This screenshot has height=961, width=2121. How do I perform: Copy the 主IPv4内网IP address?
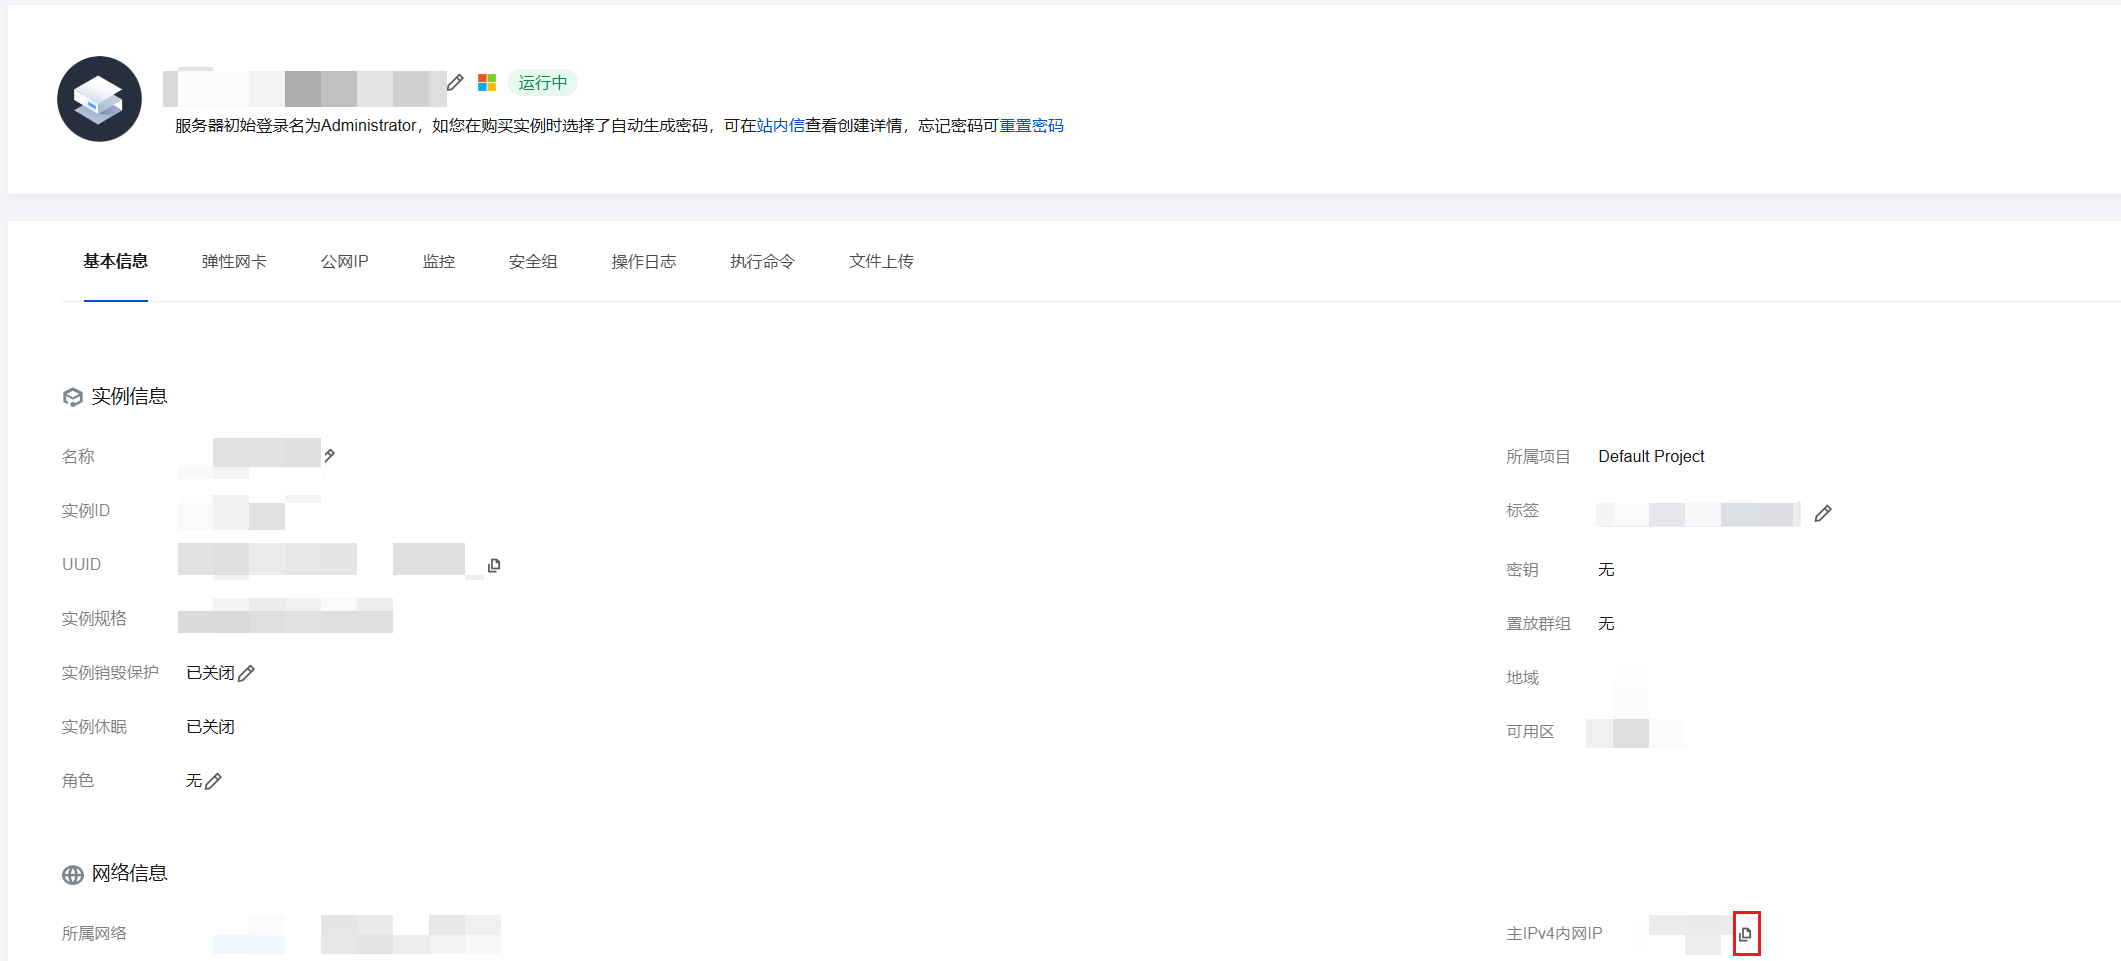(1745, 934)
